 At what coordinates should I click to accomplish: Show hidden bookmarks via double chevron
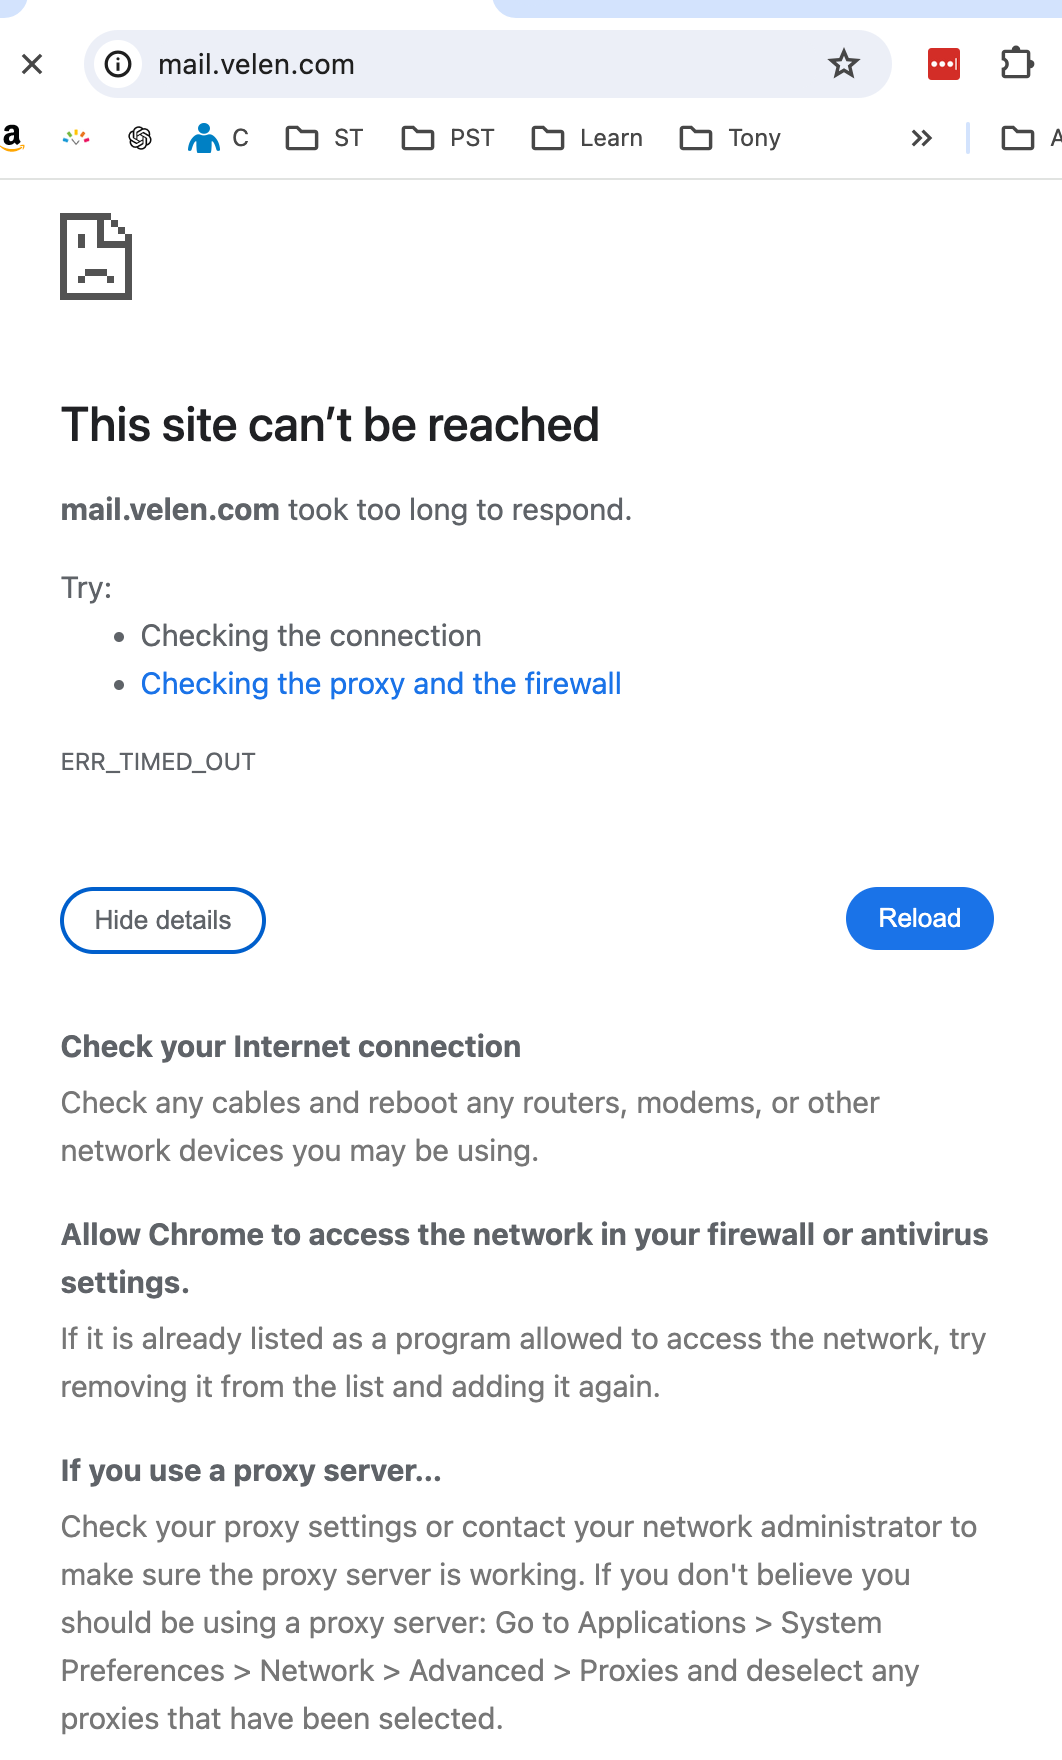coord(921,138)
